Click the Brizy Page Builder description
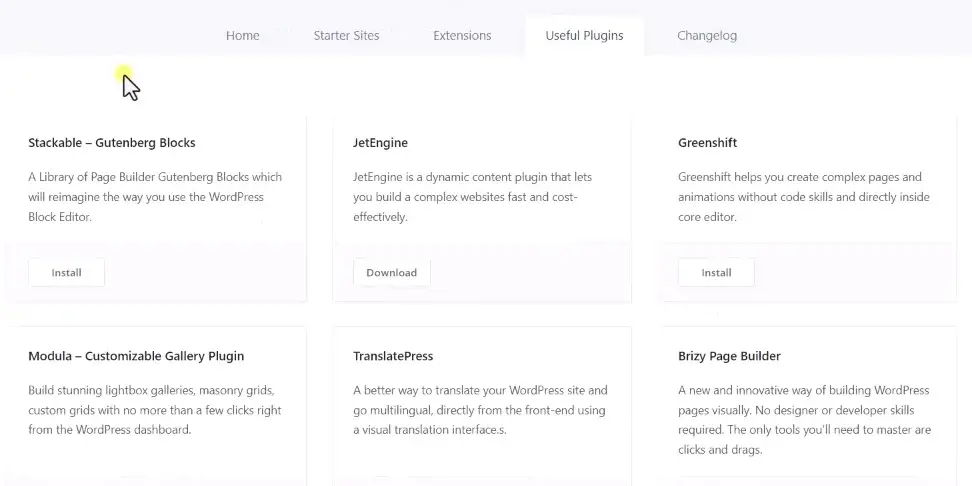The height and width of the screenshot is (486, 972). (x=804, y=420)
